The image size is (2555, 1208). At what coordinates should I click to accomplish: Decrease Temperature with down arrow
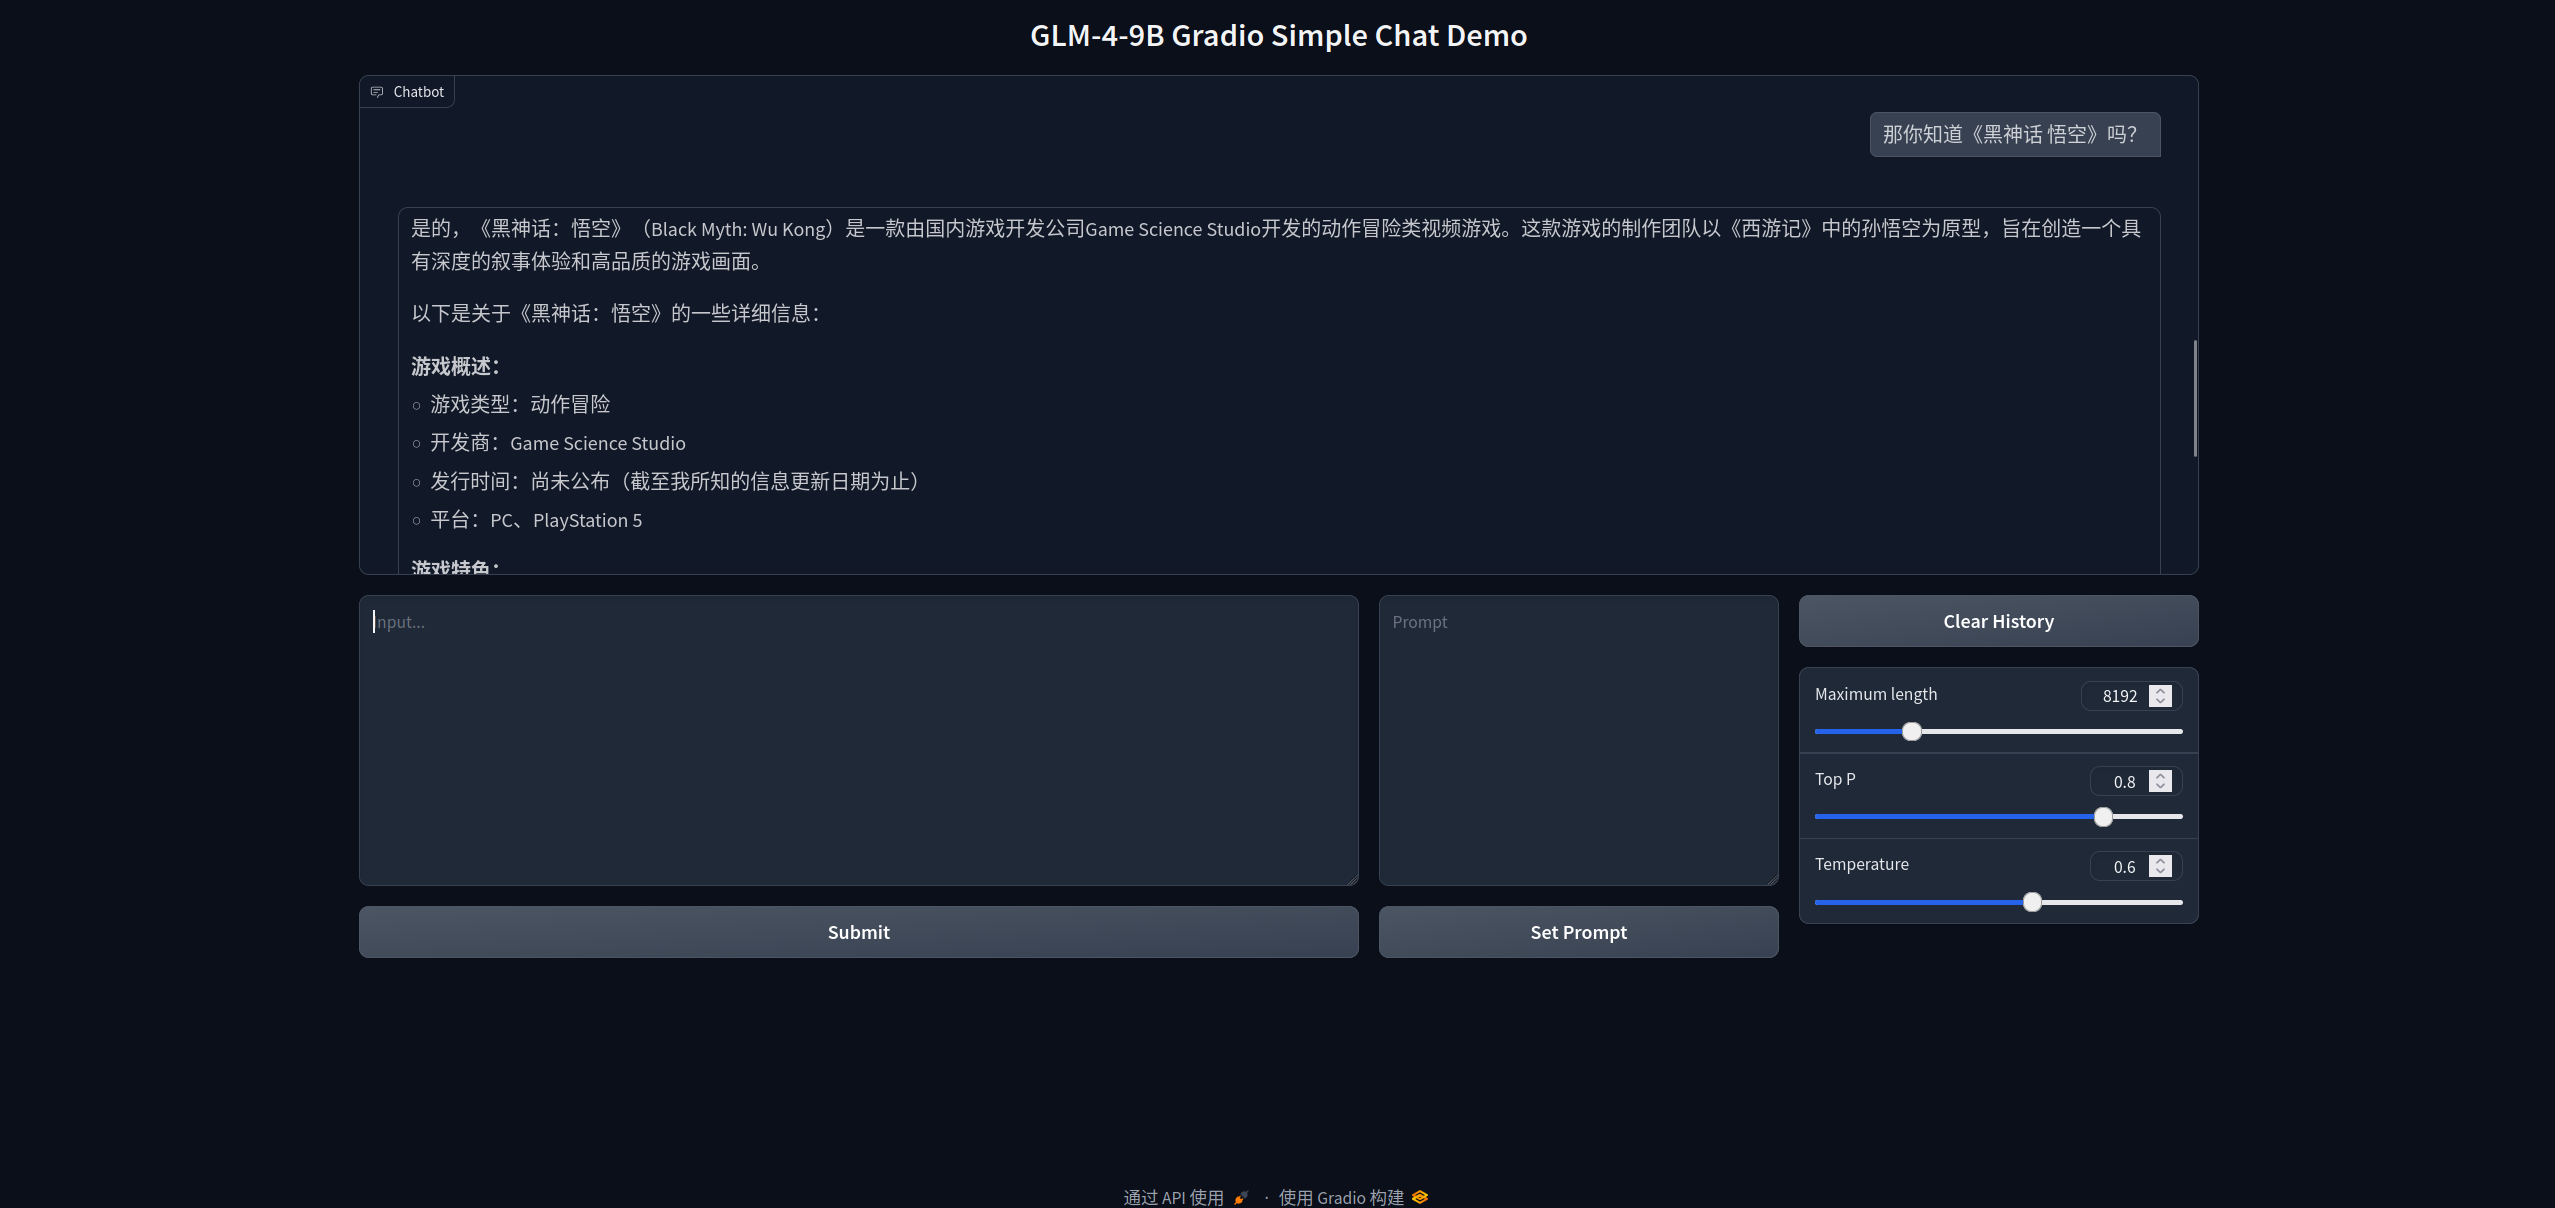tap(2160, 872)
